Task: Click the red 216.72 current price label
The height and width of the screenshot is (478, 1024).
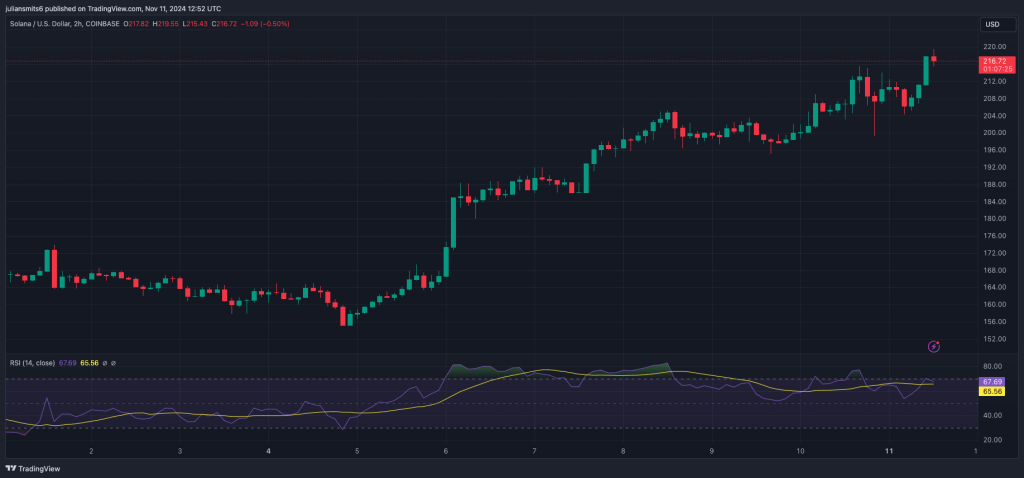Action: click(993, 62)
